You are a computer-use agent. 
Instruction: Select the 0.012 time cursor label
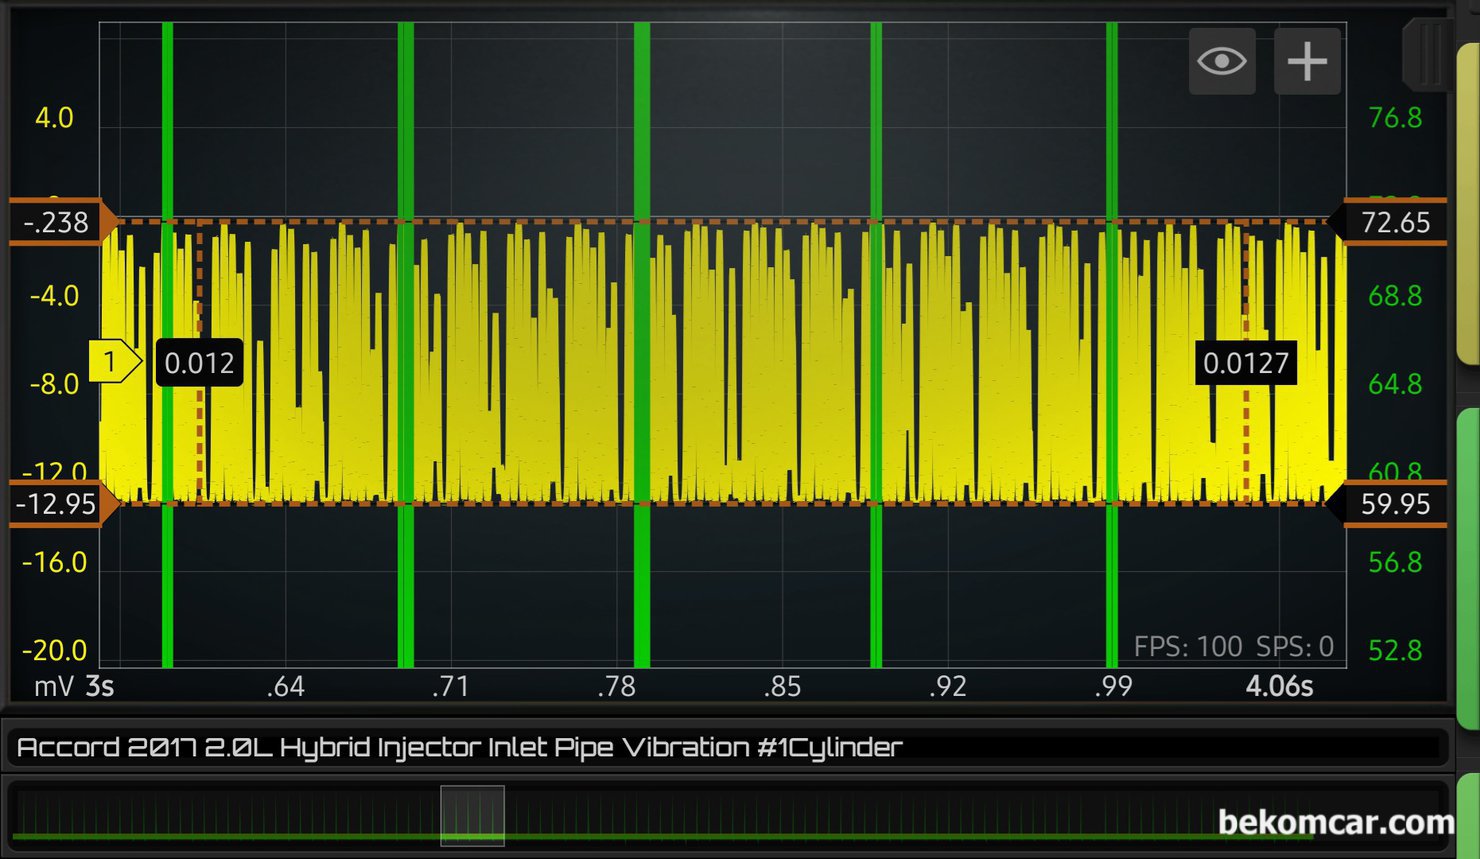pyautogui.click(x=199, y=363)
